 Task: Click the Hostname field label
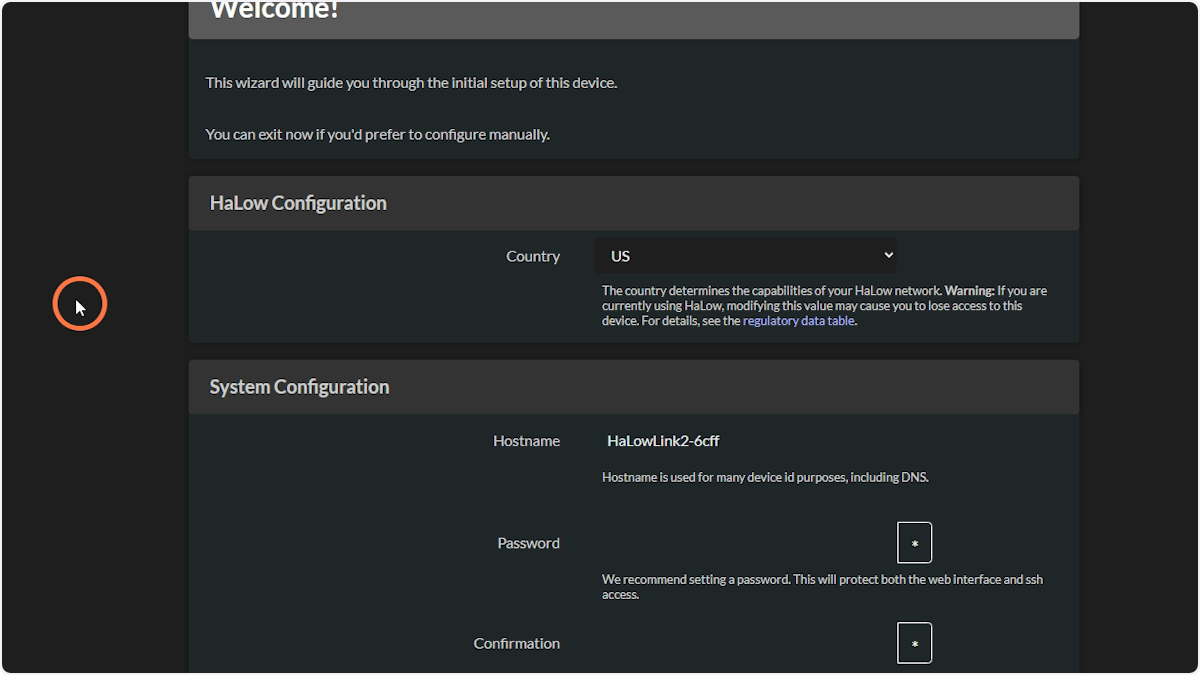point(526,440)
